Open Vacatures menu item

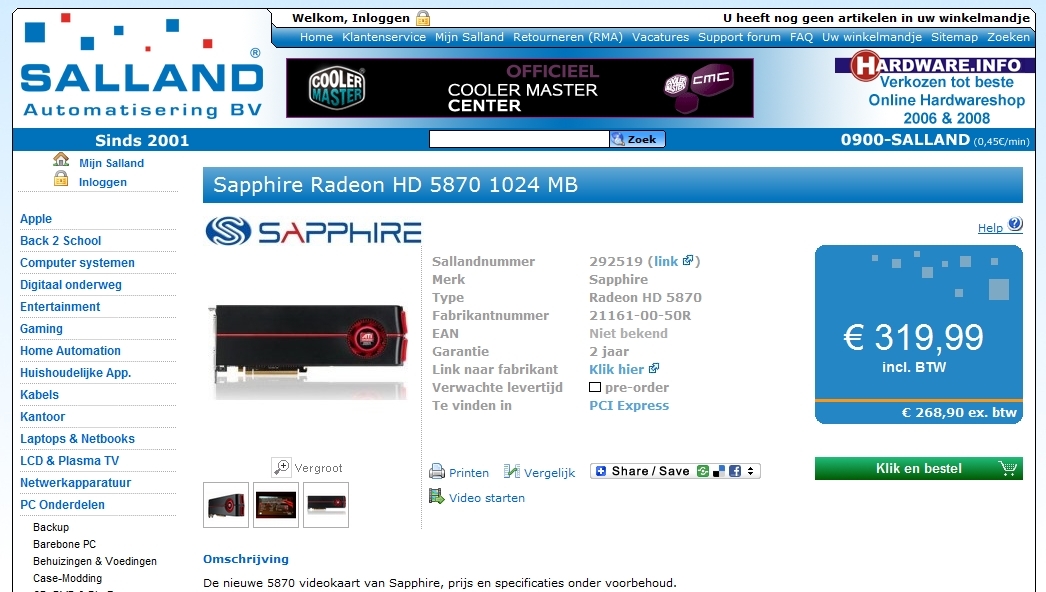660,37
